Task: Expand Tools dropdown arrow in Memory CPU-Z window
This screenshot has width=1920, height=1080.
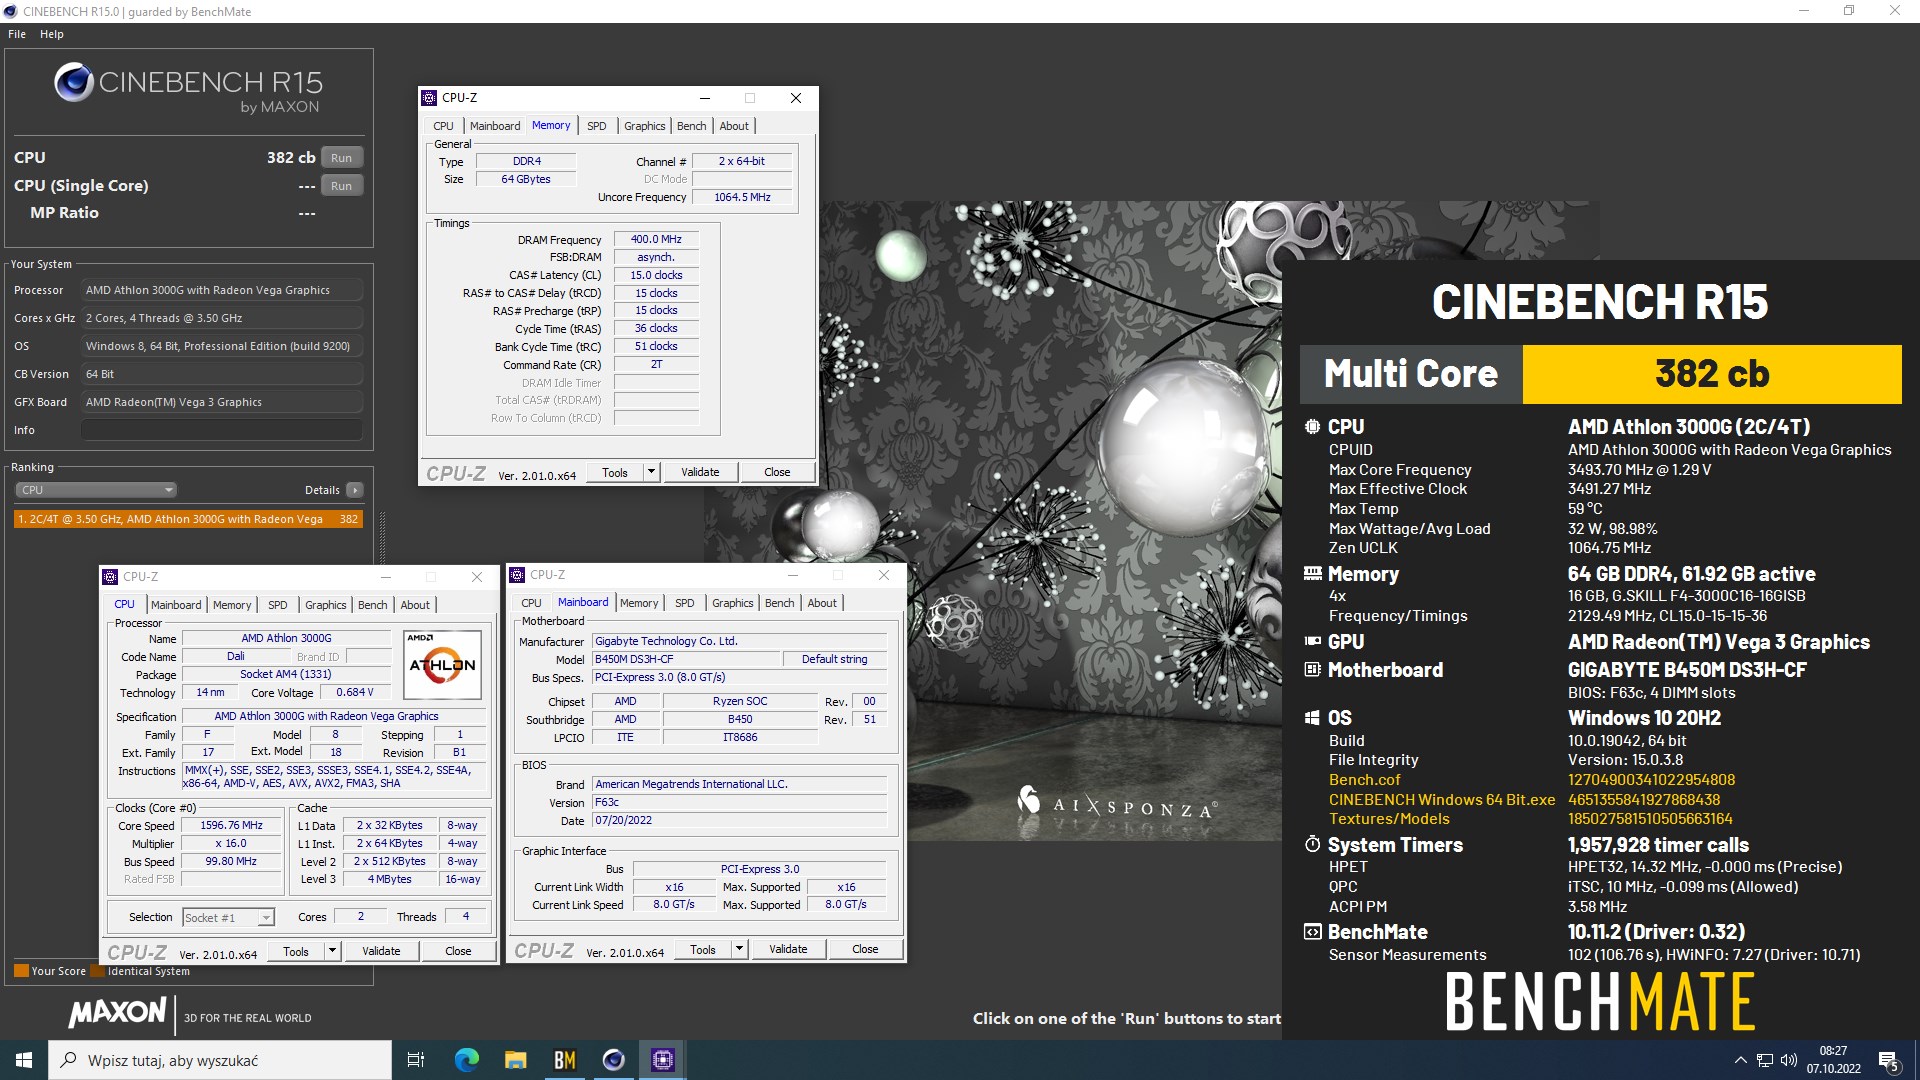Action: (x=651, y=472)
